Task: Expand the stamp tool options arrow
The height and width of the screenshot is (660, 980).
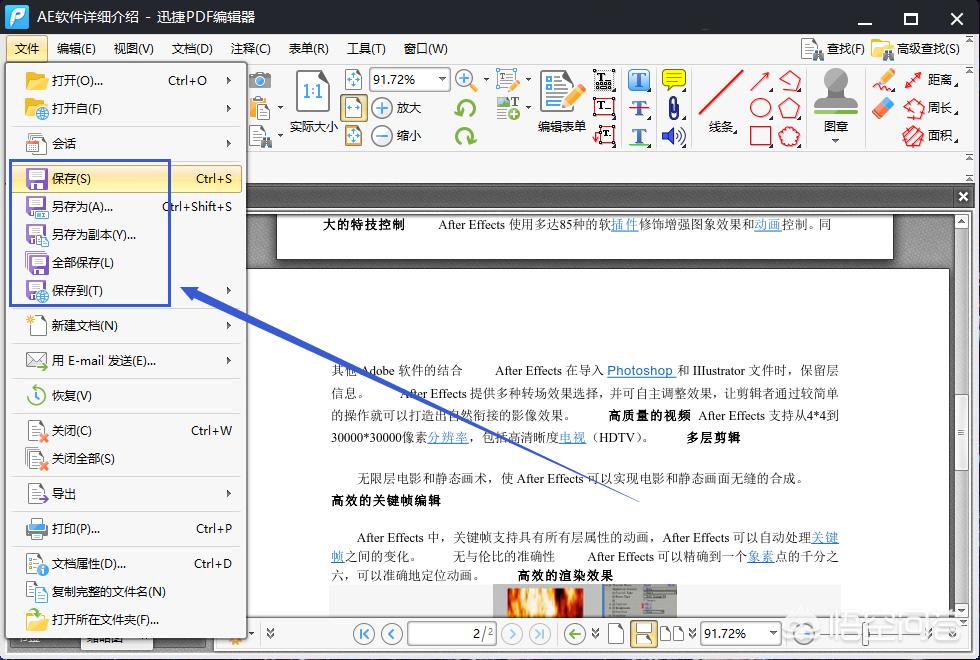Action: click(x=836, y=141)
